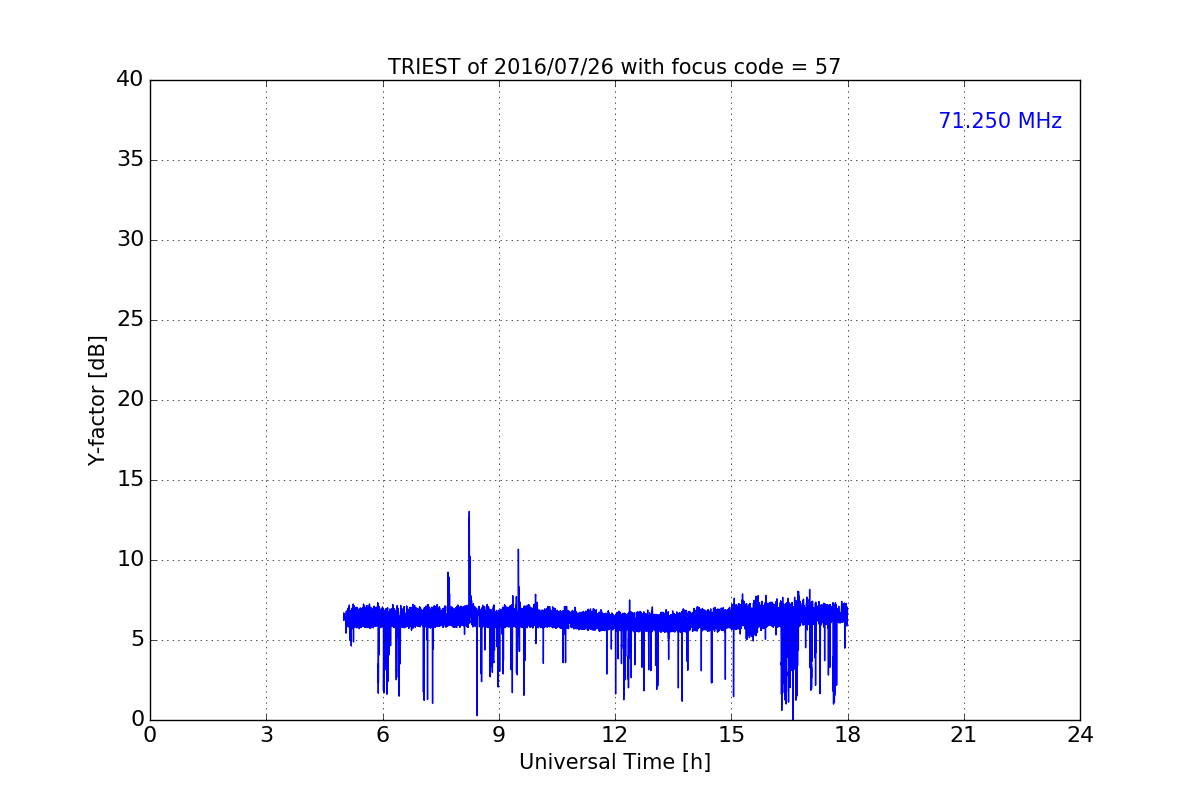The height and width of the screenshot is (800, 1200).
Task: Click the spike peak near 9.5 hours
Action: pyautogui.click(x=518, y=550)
